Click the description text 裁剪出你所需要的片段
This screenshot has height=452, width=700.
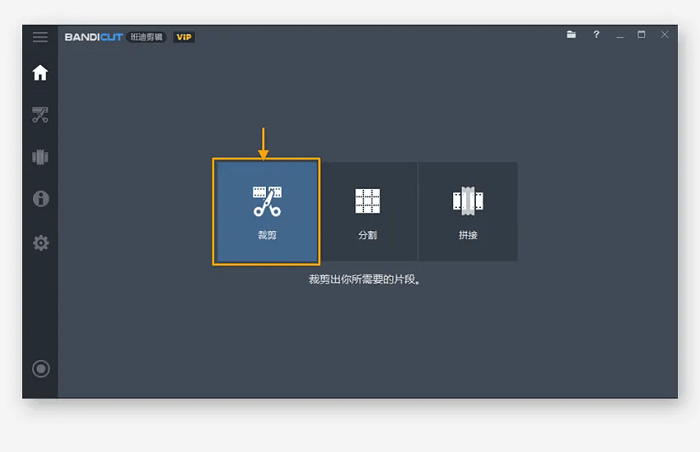(363, 280)
